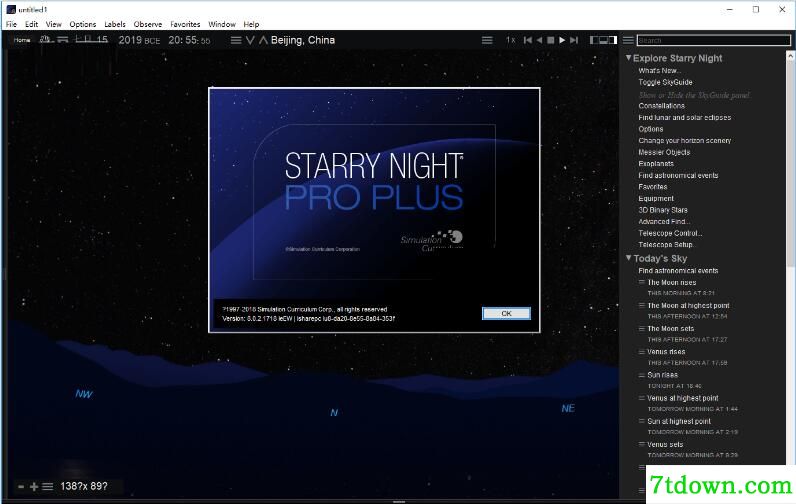This screenshot has width=796, height=504.
Task: Open Beijing, China location selector
Action: coord(303,40)
